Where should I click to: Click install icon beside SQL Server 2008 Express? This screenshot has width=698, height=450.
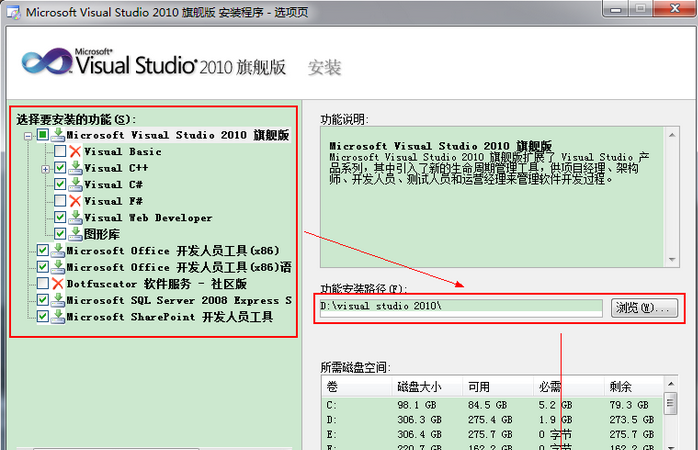point(58,300)
